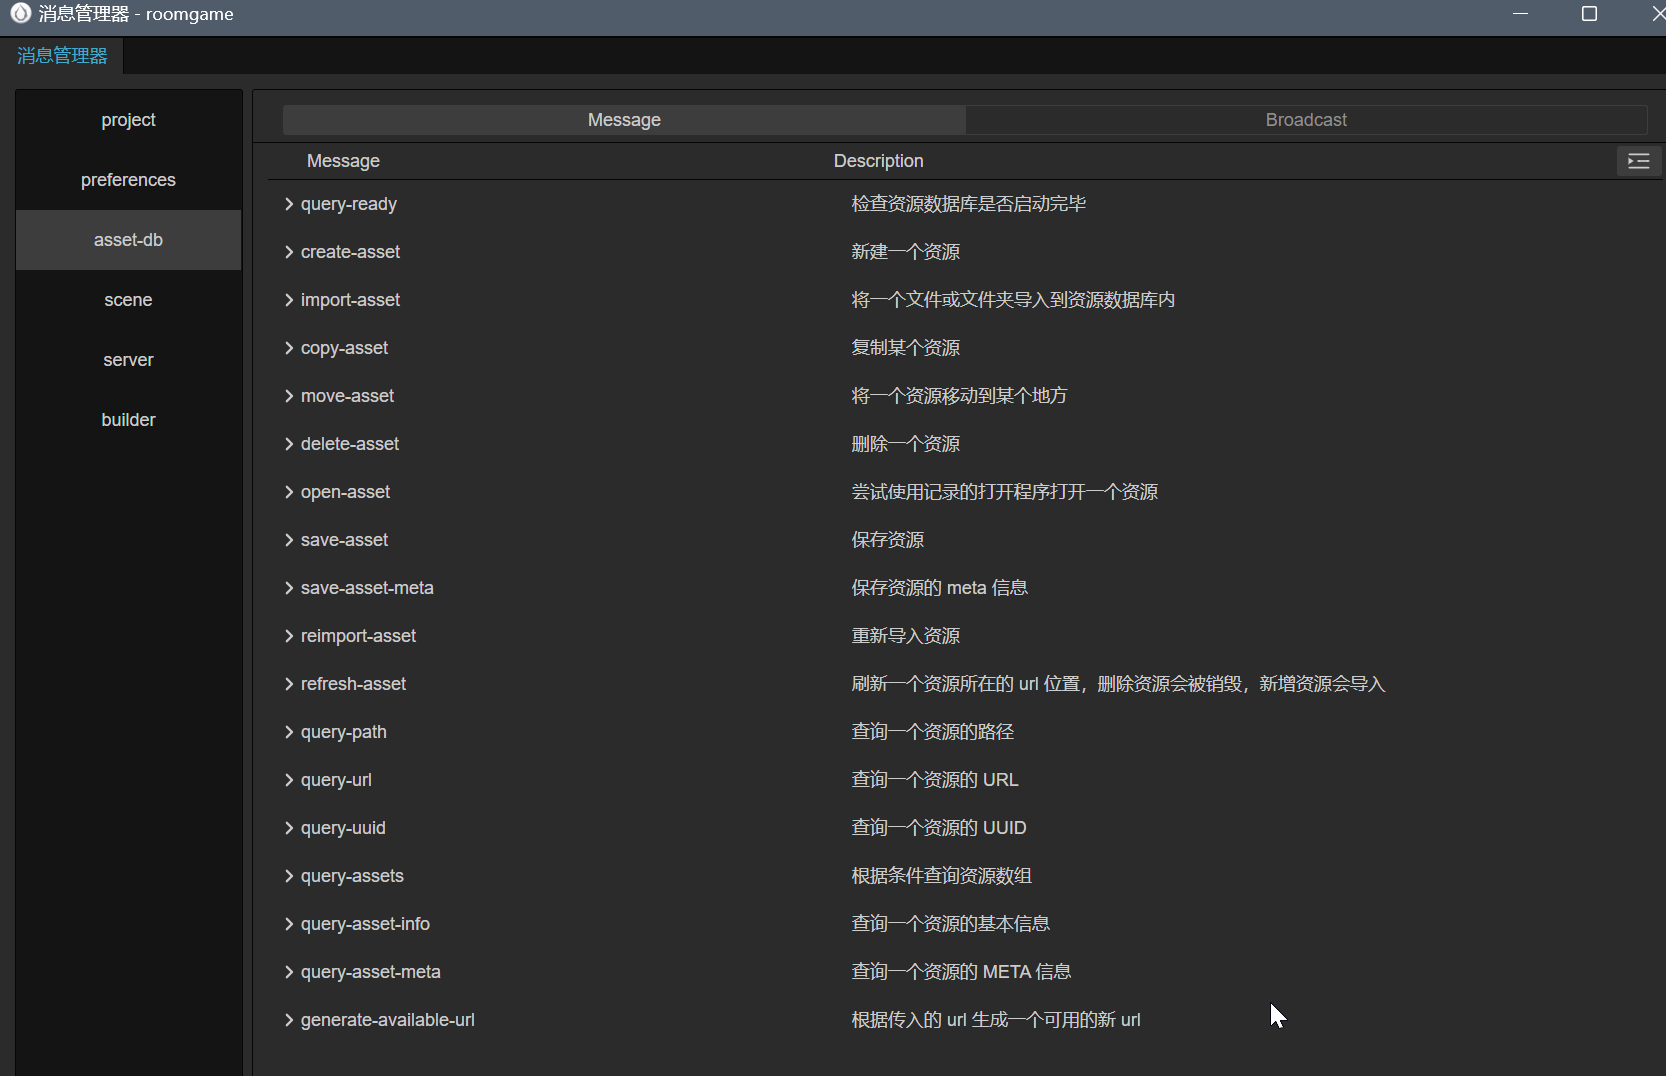Expand the query-asset-meta message row
The width and height of the screenshot is (1666, 1076).
(x=289, y=972)
